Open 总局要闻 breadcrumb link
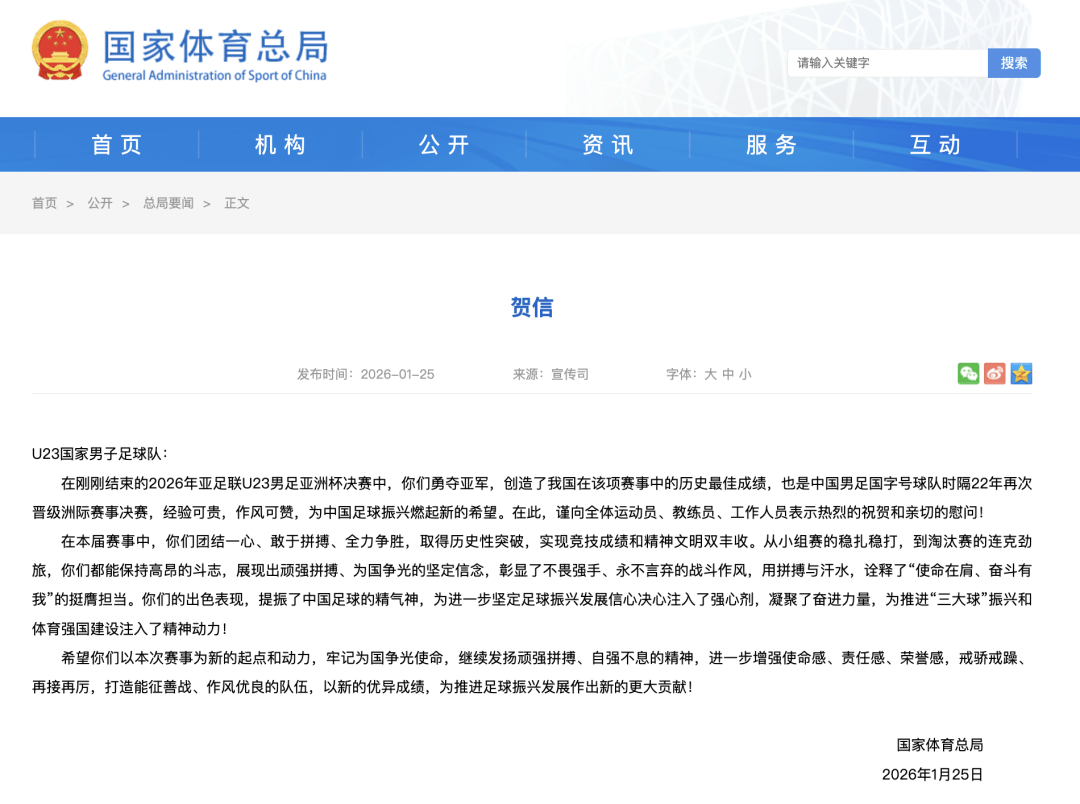1080x804 pixels. pyautogui.click(x=168, y=203)
